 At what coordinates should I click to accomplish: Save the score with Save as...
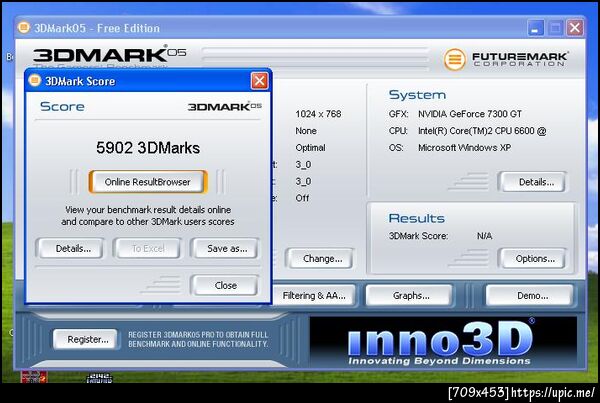tap(225, 249)
